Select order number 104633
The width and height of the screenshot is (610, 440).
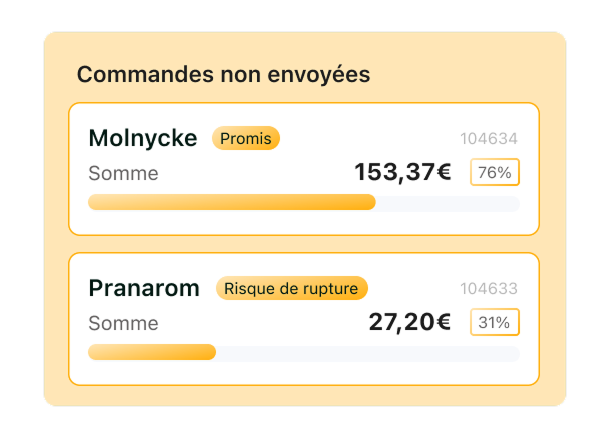point(489,289)
